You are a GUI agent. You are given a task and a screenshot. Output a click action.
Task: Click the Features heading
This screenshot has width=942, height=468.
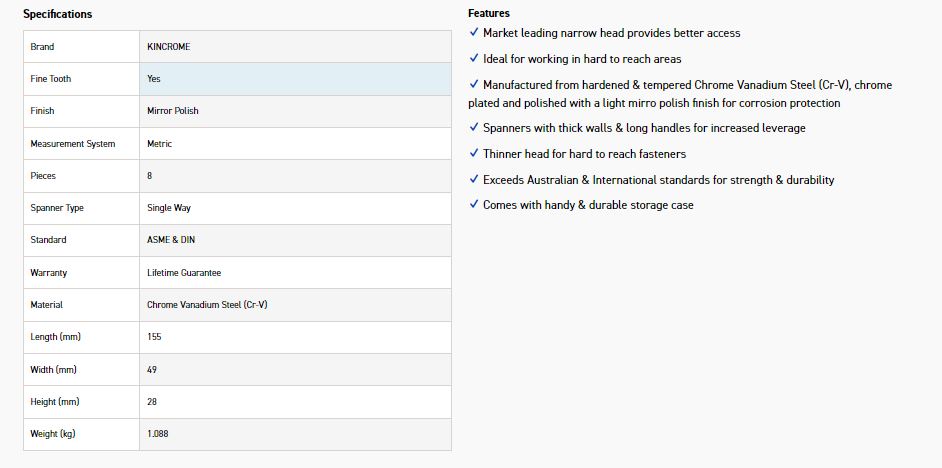click(488, 13)
